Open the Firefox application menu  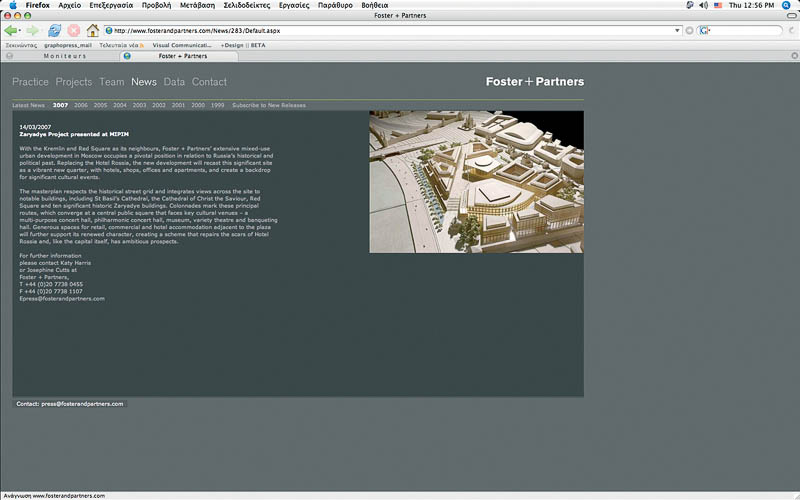pyautogui.click(x=38, y=5)
